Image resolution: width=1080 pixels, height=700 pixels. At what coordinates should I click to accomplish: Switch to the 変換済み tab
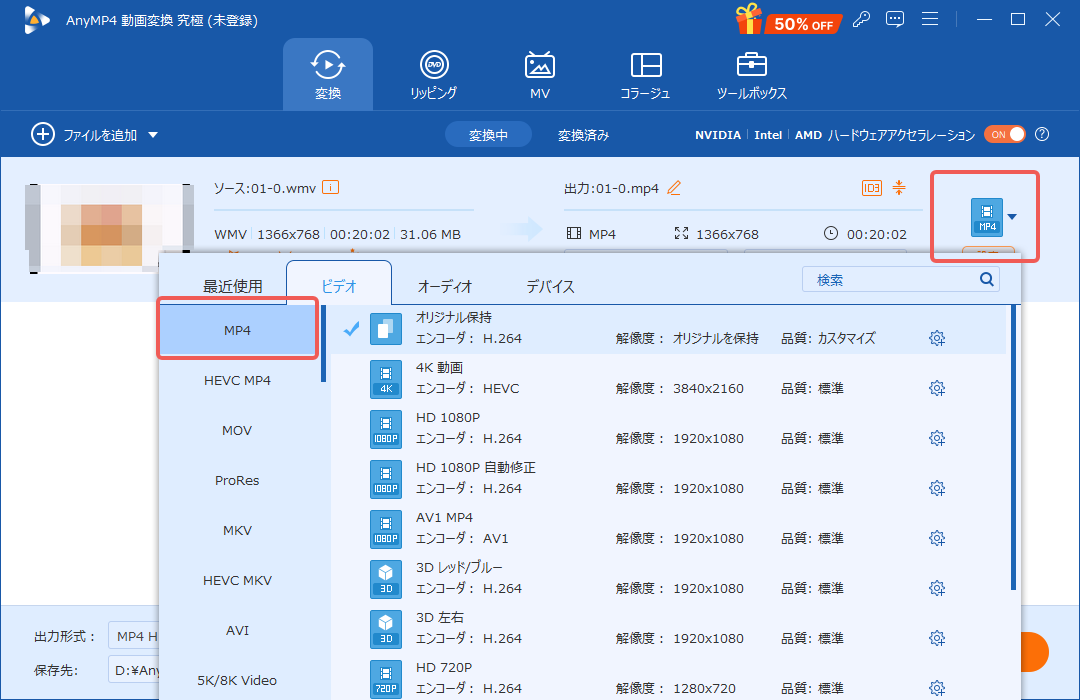(x=584, y=133)
